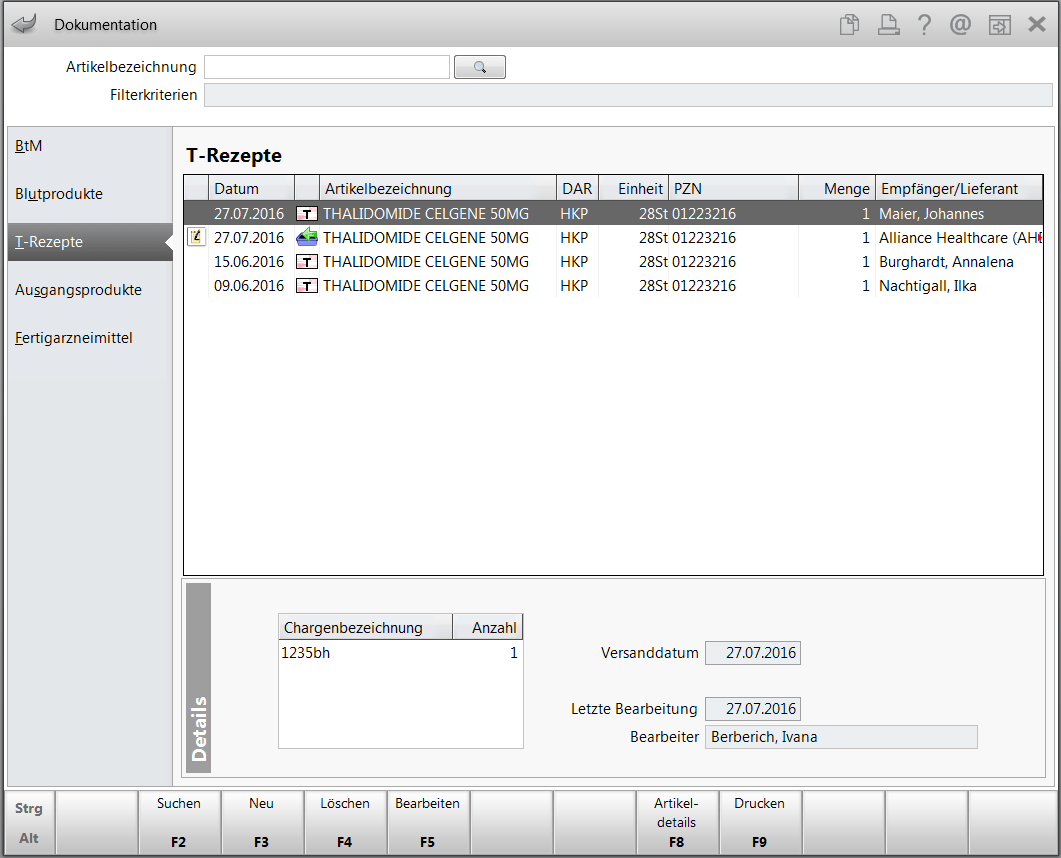
Task: Click the T icon in Nachtigall, Ilka row
Action: 307,286
